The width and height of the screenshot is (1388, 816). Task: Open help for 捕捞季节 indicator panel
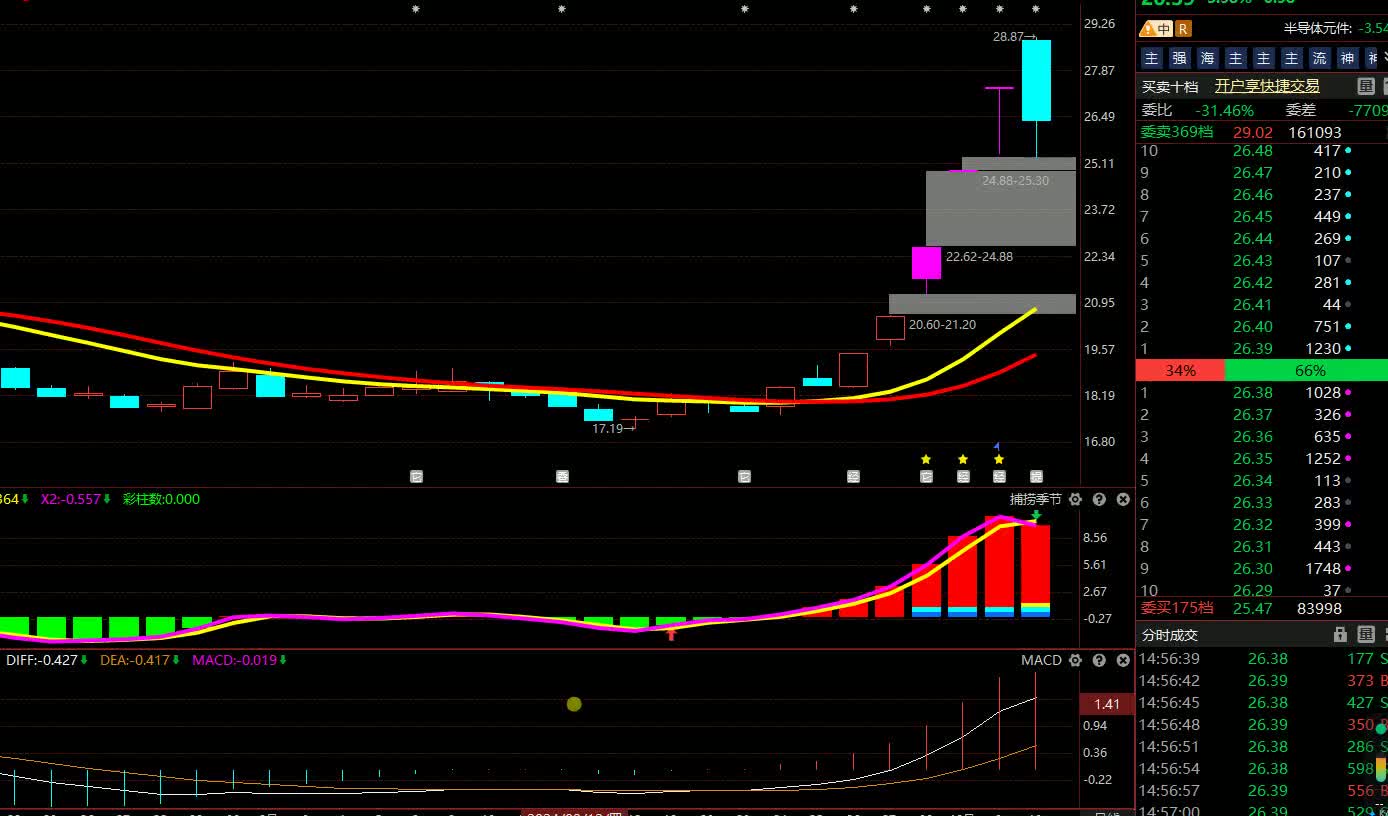click(x=1099, y=499)
